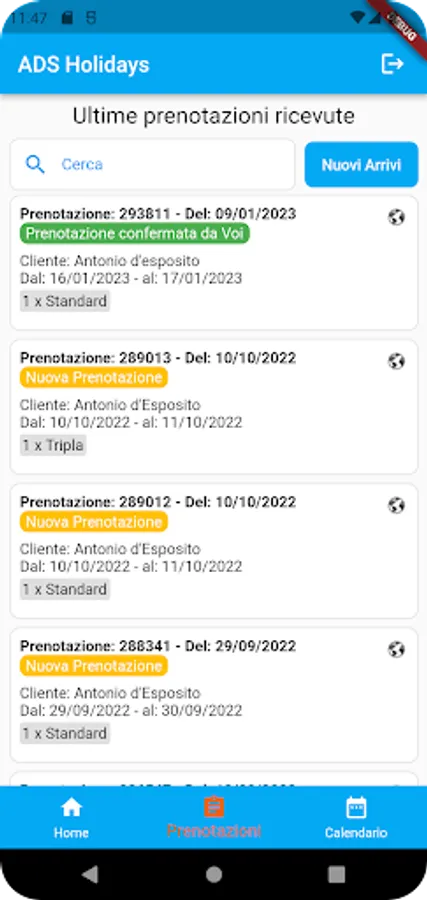Click globe icon on booking 289013

point(396,361)
